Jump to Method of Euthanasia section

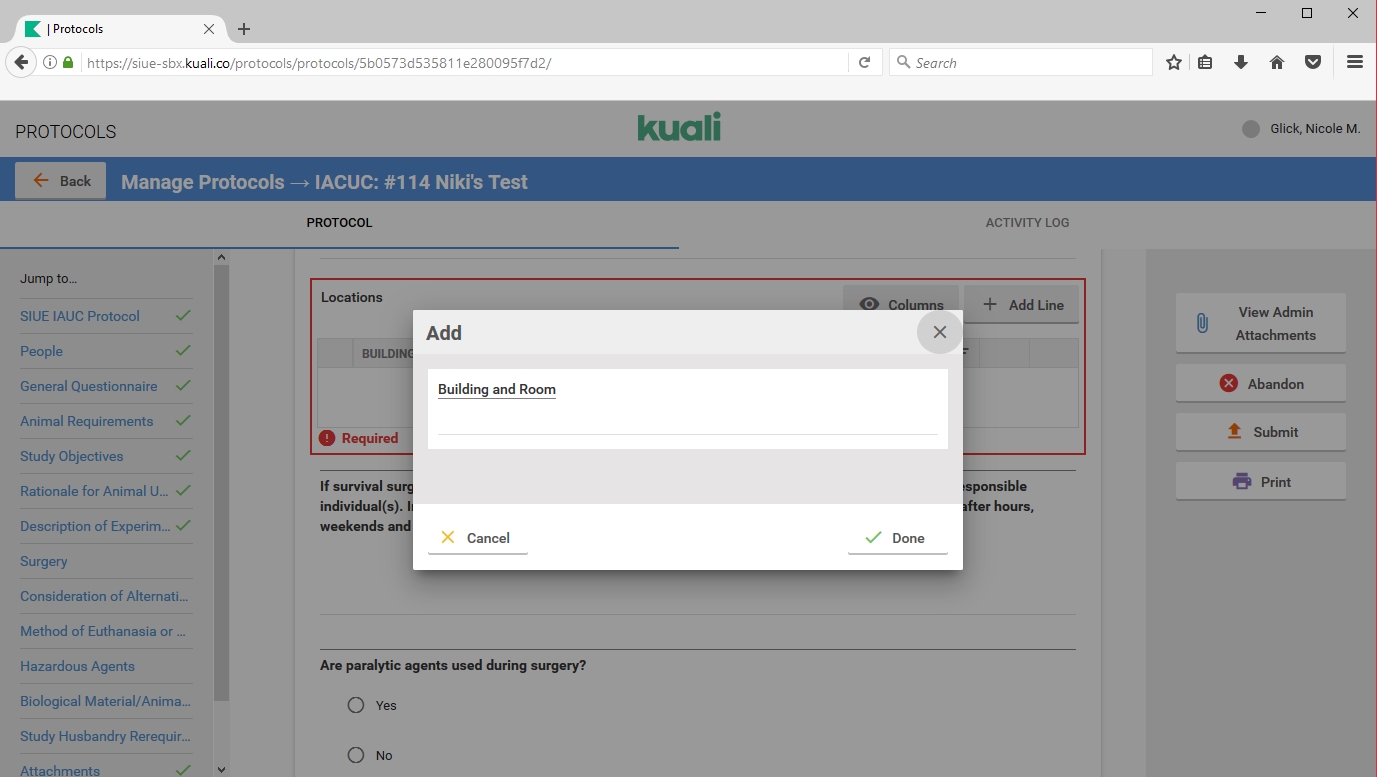click(103, 631)
